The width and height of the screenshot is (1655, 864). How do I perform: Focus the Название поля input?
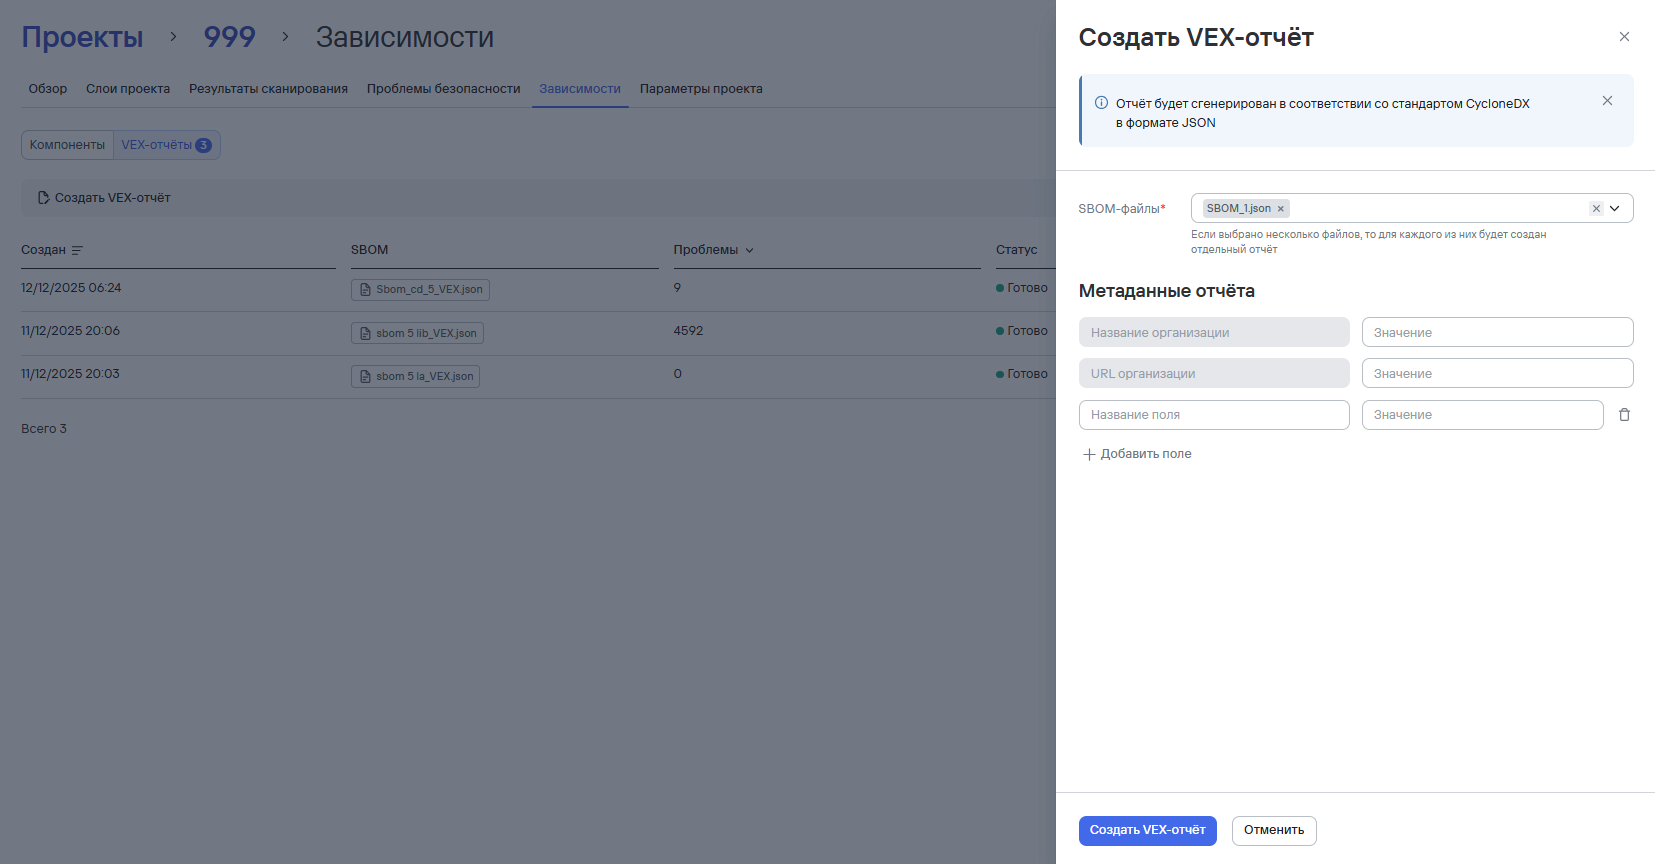tap(1213, 415)
